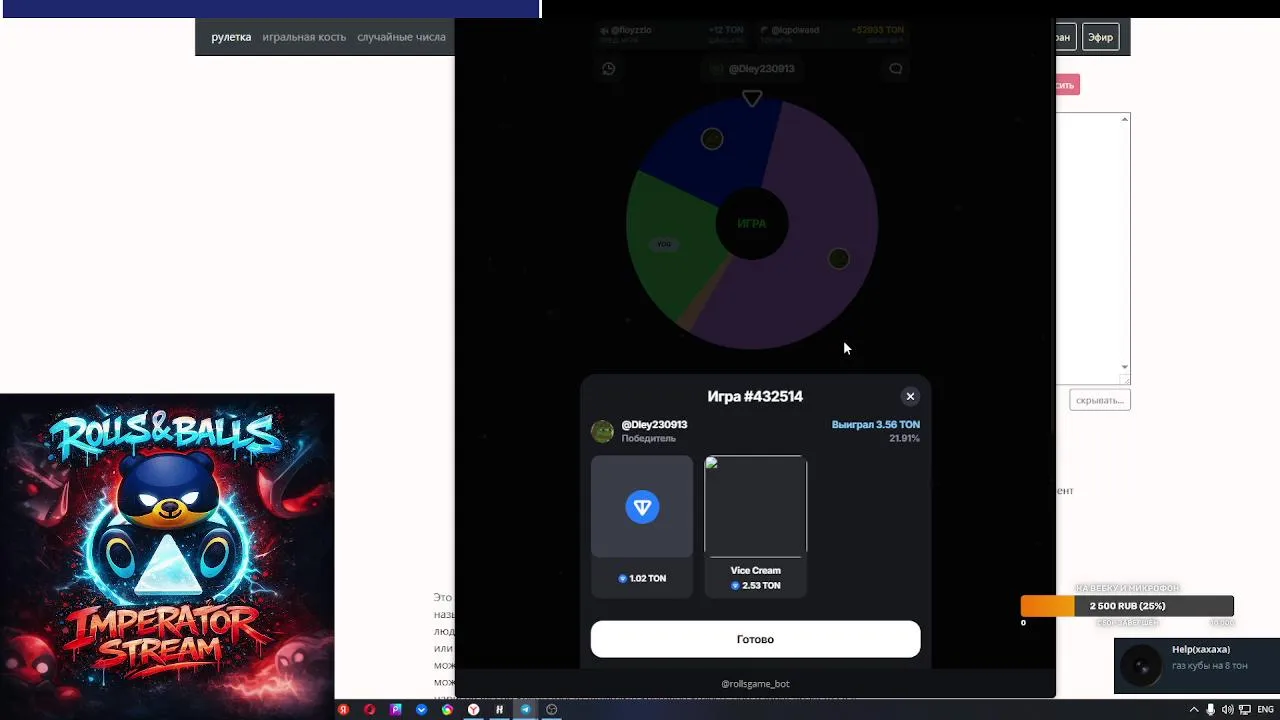
Task: Click the pink button behind the overlay
Action: click(1067, 85)
